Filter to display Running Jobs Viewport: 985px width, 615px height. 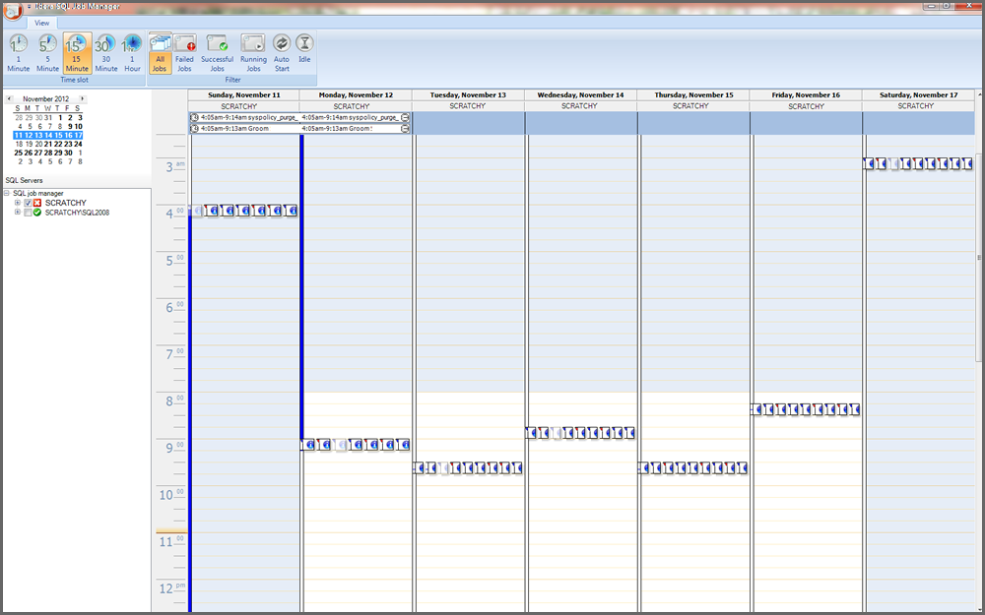[x=252, y=48]
